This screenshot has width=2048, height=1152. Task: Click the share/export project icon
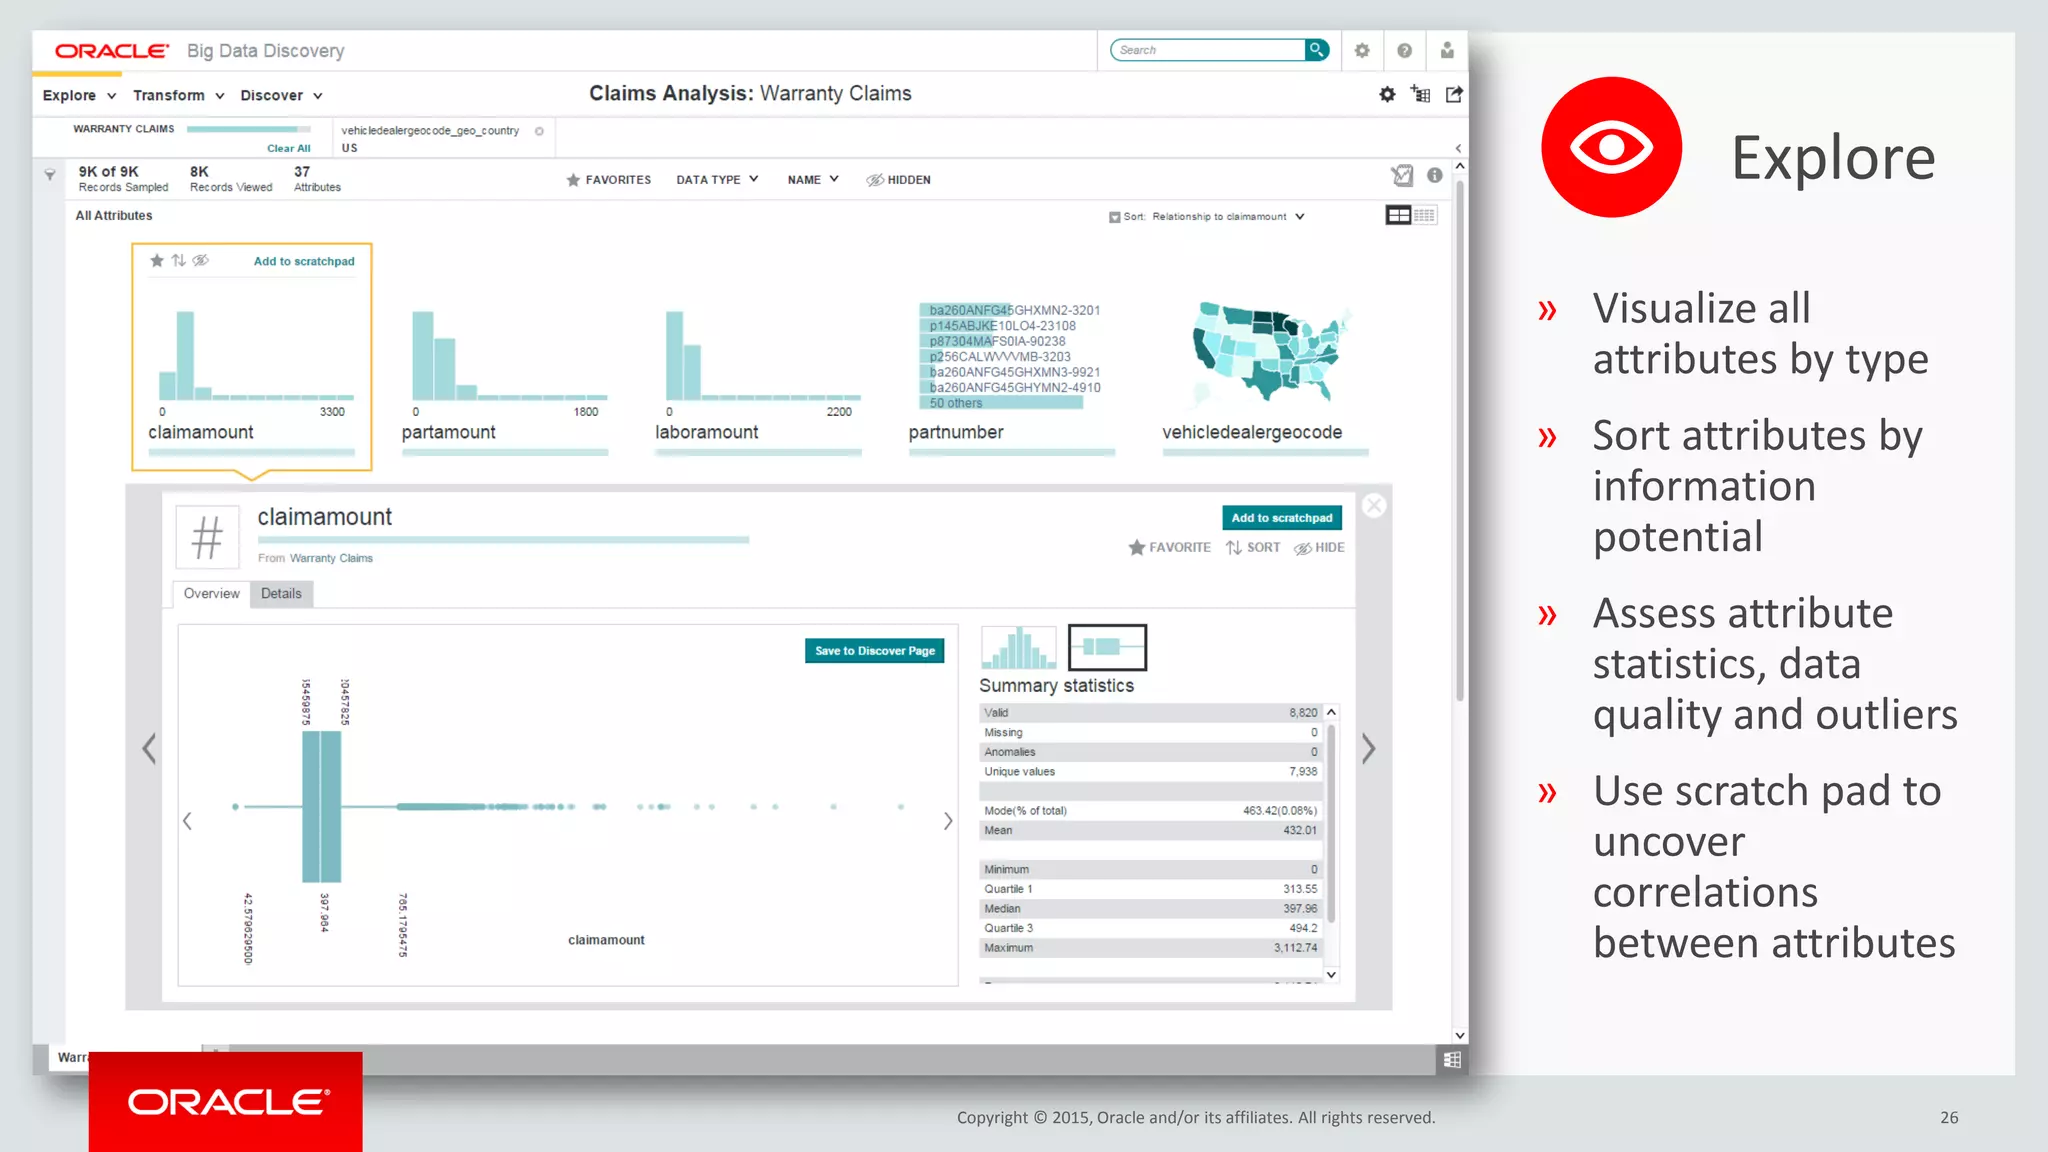pyautogui.click(x=1454, y=94)
